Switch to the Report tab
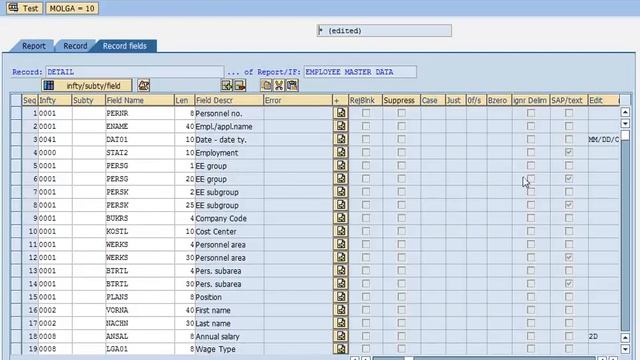Viewport: 640px width, 360px height. click(x=33, y=46)
